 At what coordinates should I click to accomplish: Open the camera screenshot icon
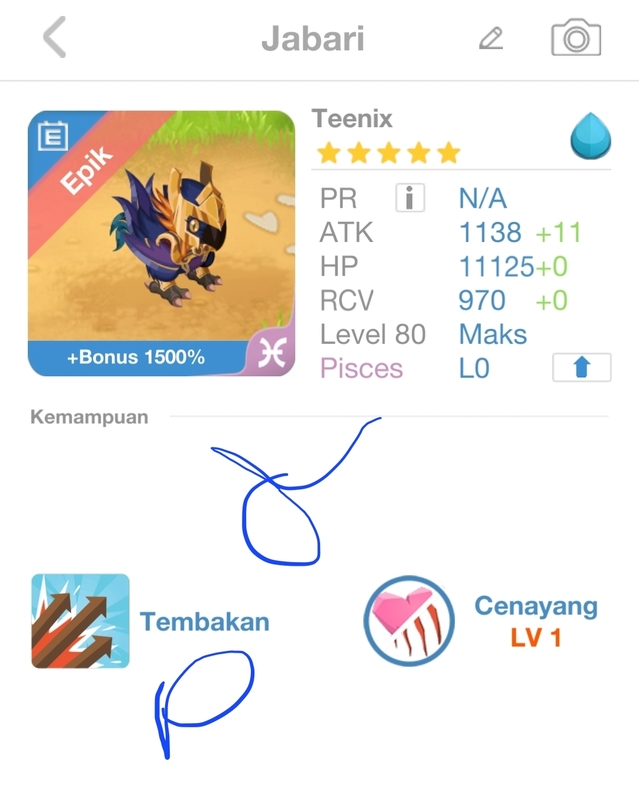coord(576,37)
